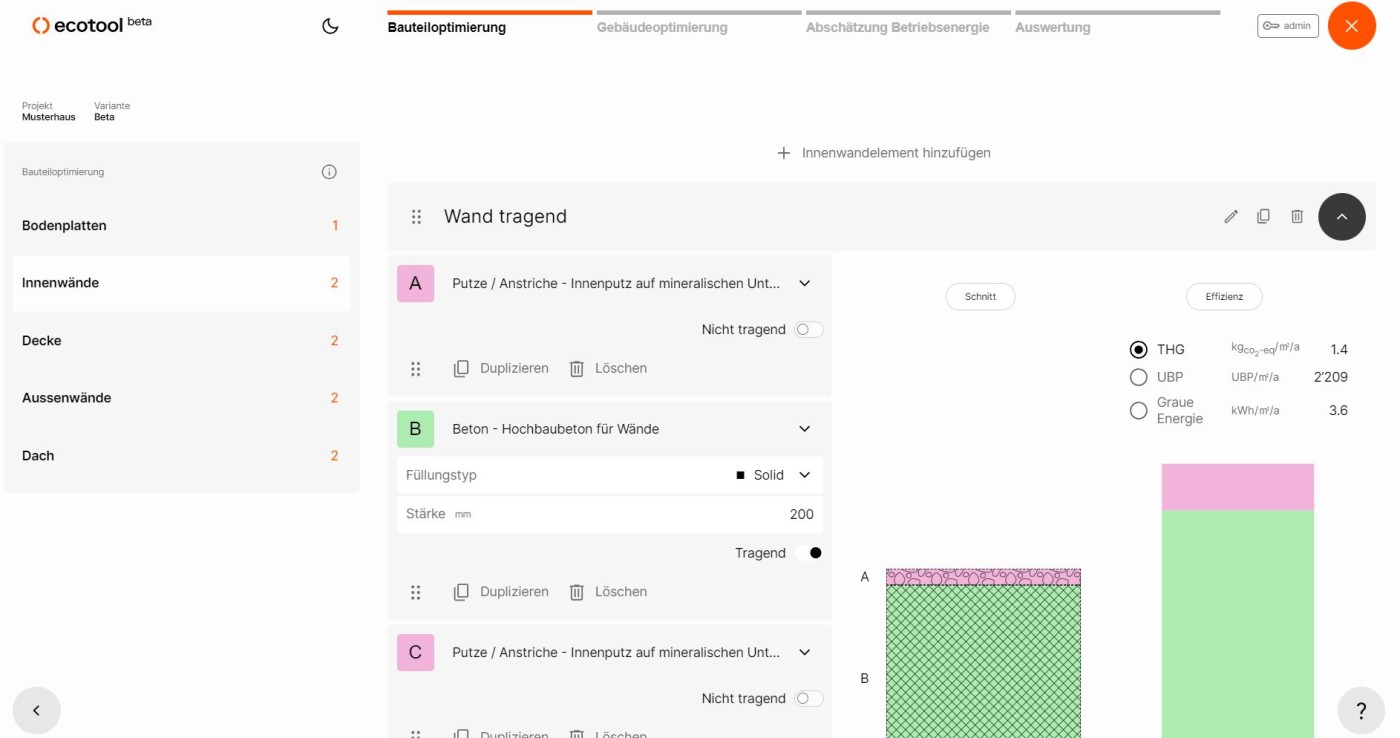Screen dimensions: 1400x738
Task: Switch to the Gebäudeoptimierung tab
Action: click(662, 27)
